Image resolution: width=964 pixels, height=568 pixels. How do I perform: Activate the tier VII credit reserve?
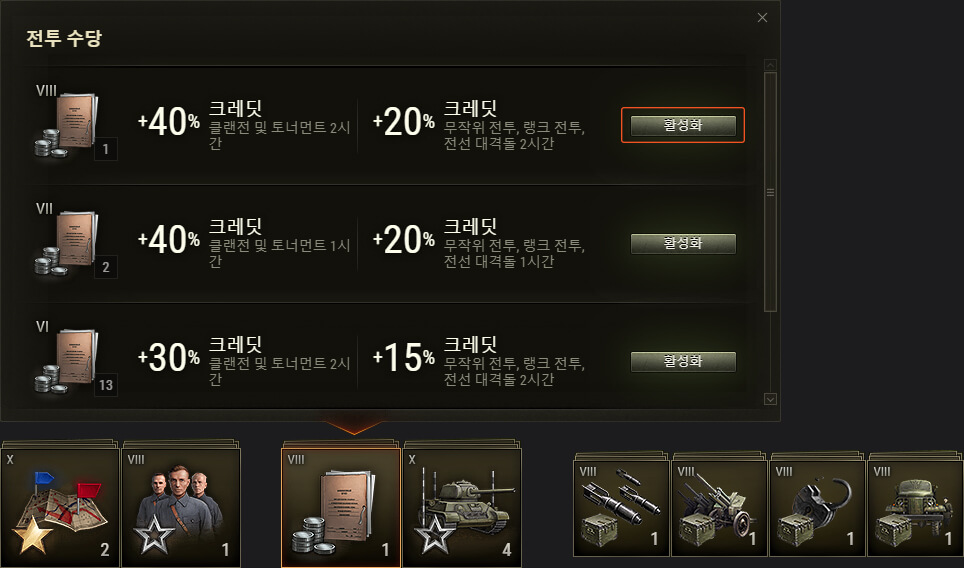[683, 243]
